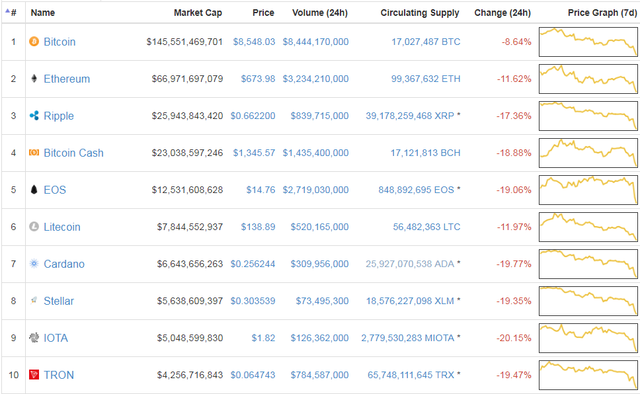Viewport: 640px width, 394px height.
Task: Click Bitcoin supply 17,027,487 BTC
Action: click(426, 42)
